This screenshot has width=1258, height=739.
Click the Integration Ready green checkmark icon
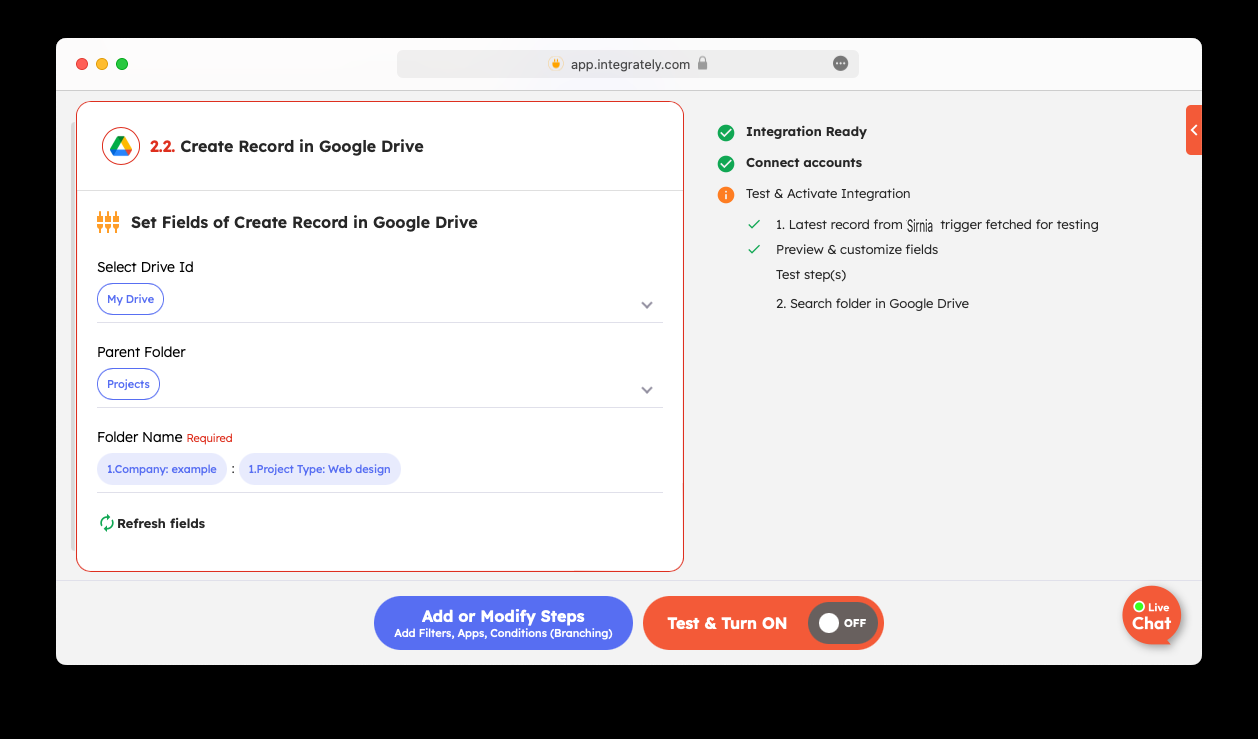coord(726,132)
